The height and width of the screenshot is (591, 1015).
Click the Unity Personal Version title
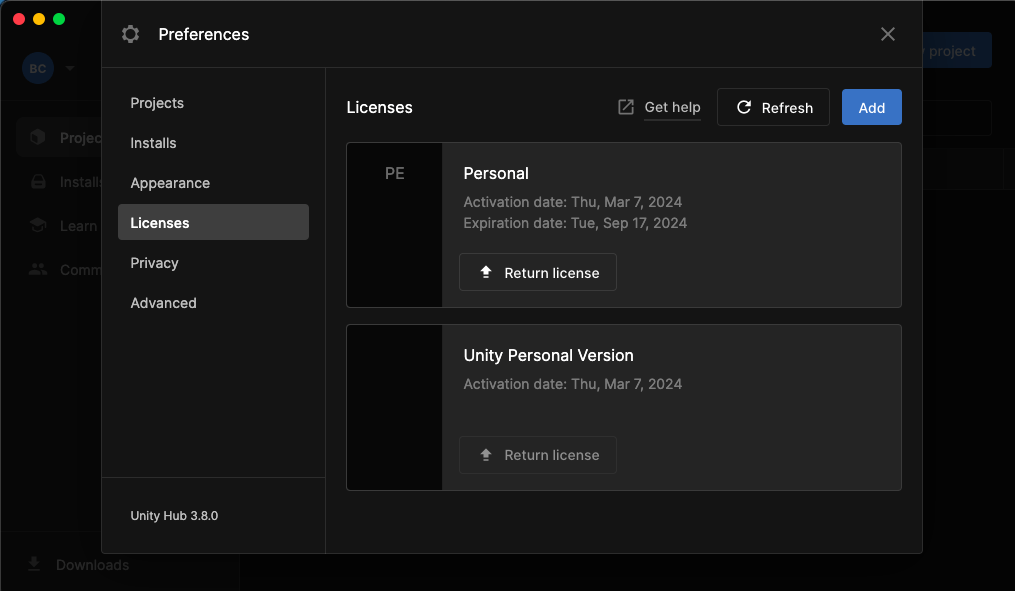point(548,355)
